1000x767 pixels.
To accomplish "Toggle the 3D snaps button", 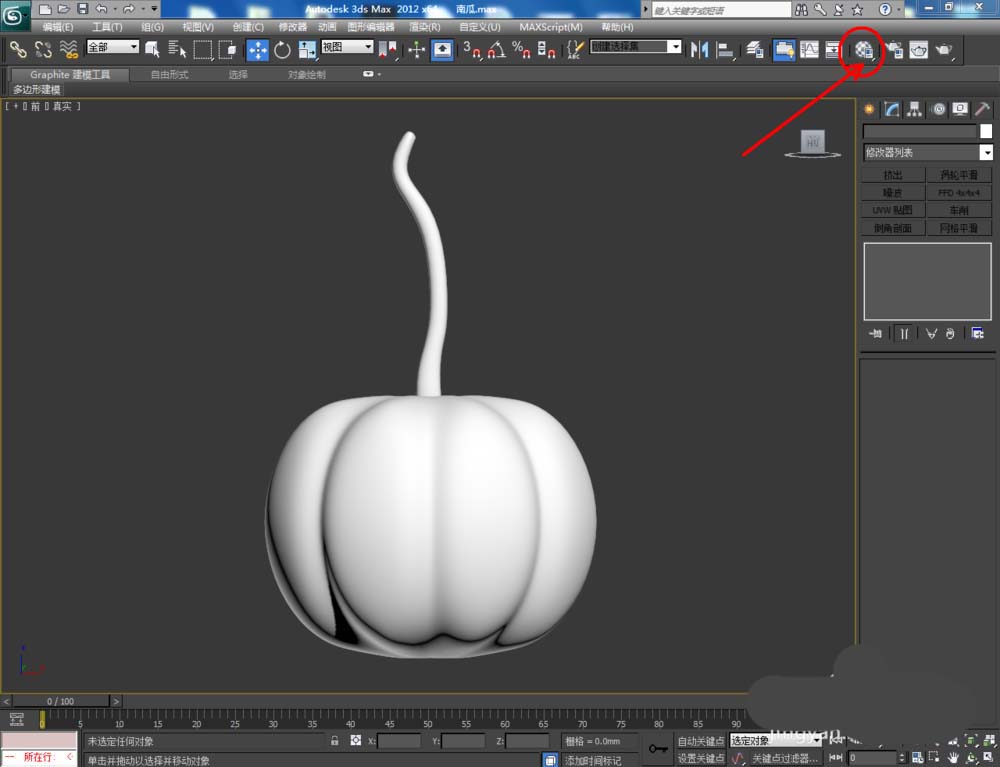I will pyautogui.click(x=472, y=49).
